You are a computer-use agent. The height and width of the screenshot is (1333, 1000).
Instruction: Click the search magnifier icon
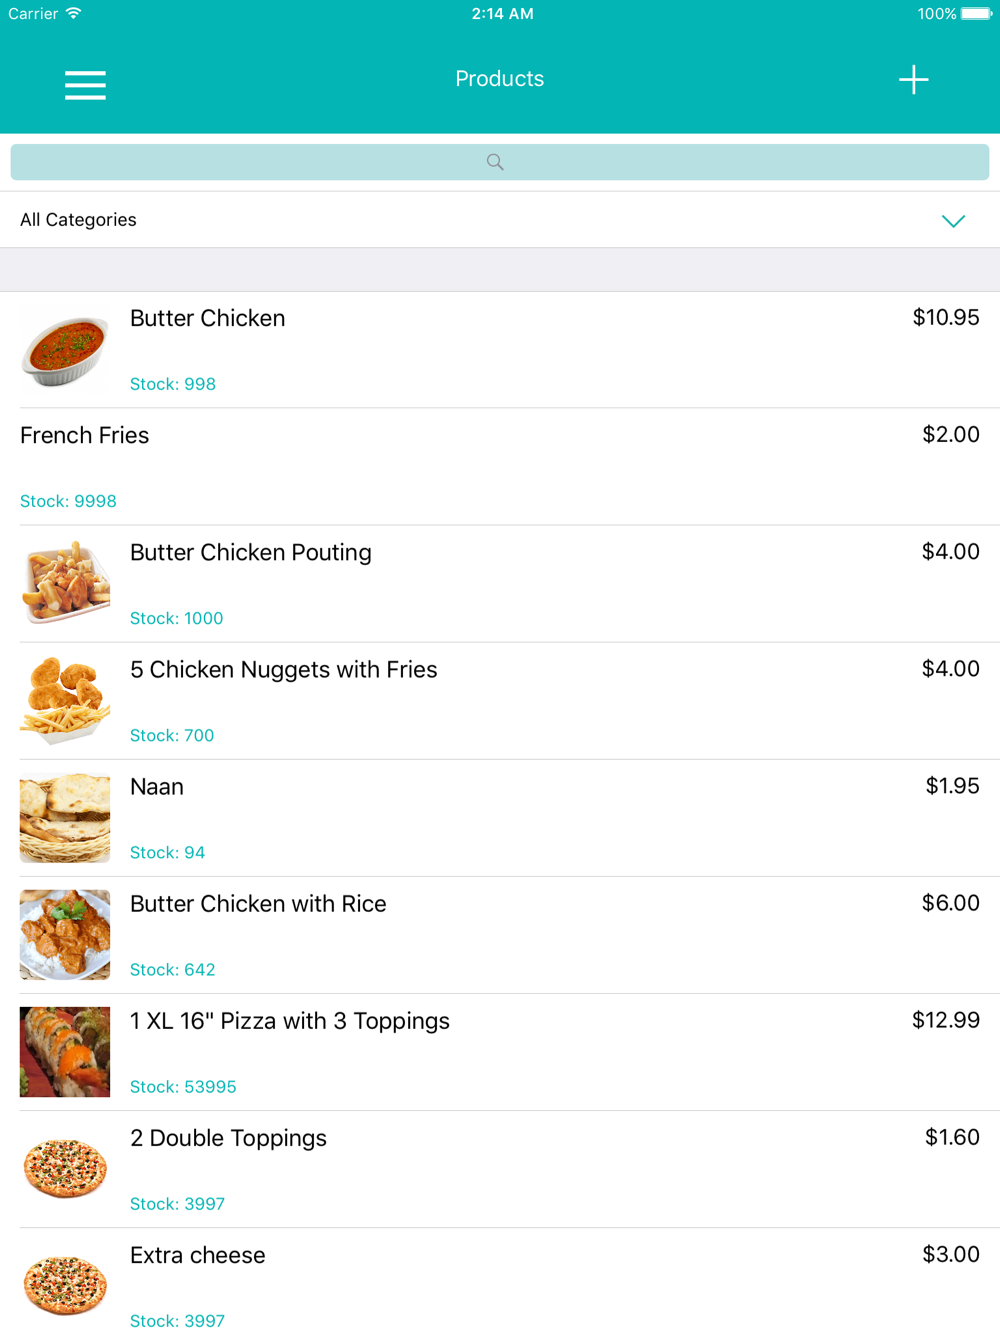[x=495, y=162]
